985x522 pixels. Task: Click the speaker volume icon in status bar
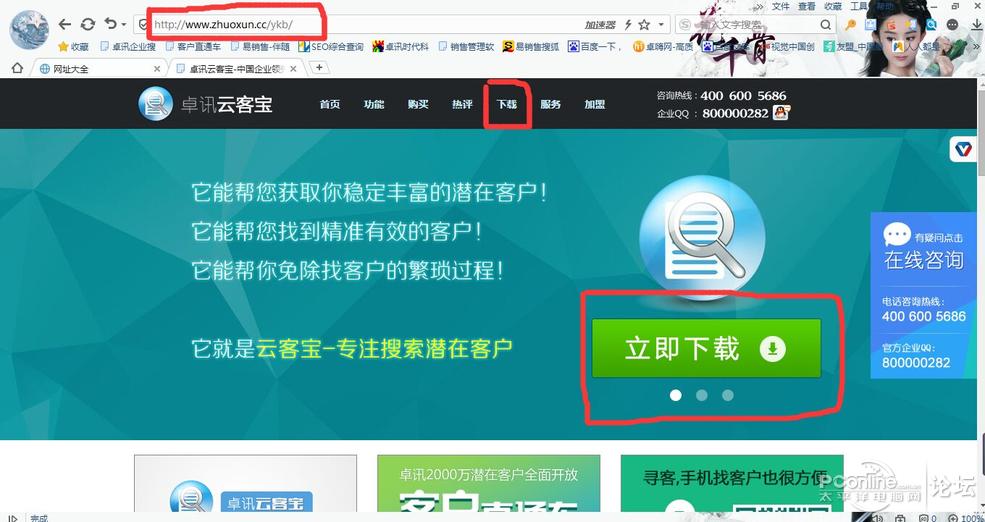click(880, 518)
